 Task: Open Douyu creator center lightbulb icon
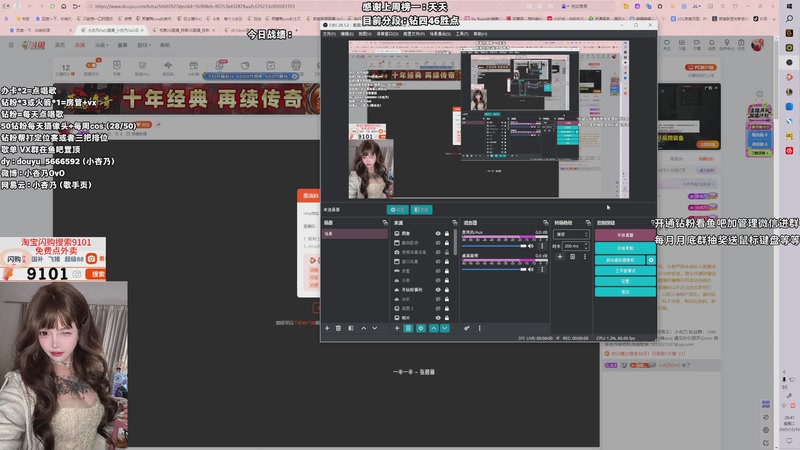point(727,44)
